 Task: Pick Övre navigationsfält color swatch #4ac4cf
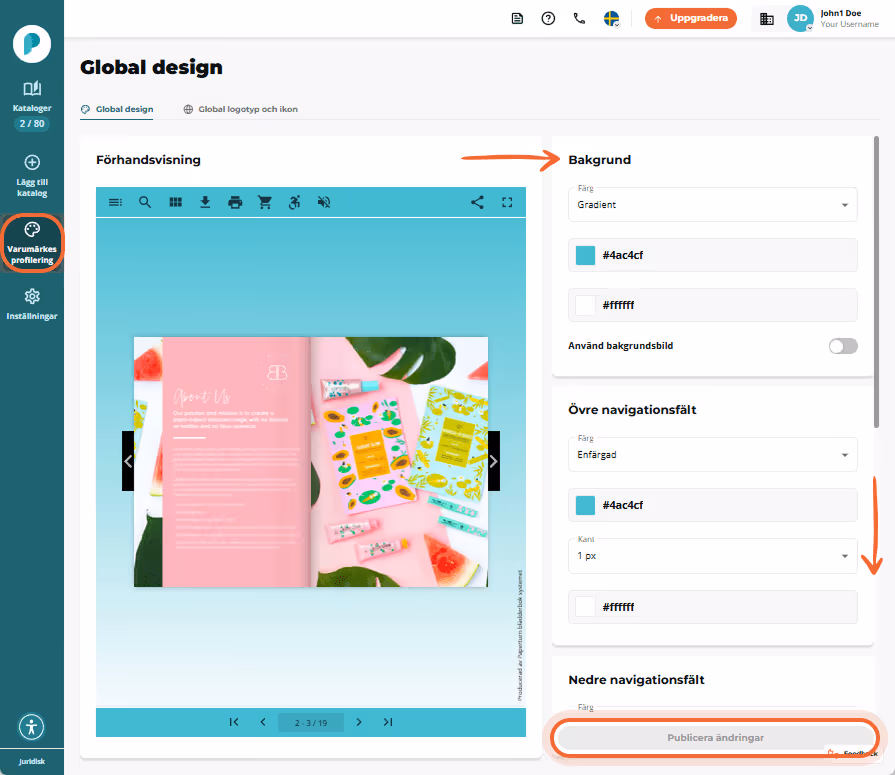[585, 505]
